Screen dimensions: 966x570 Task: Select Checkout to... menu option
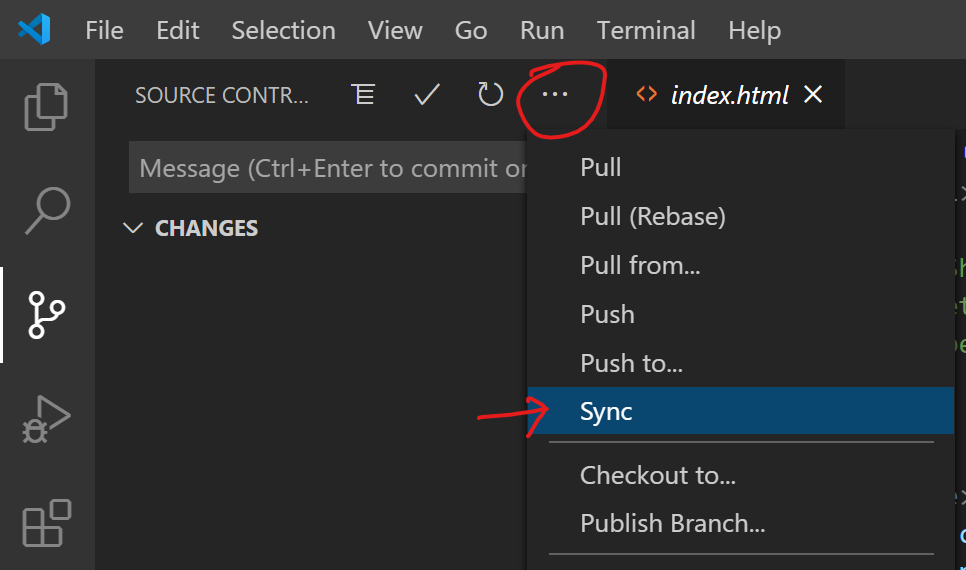657,475
